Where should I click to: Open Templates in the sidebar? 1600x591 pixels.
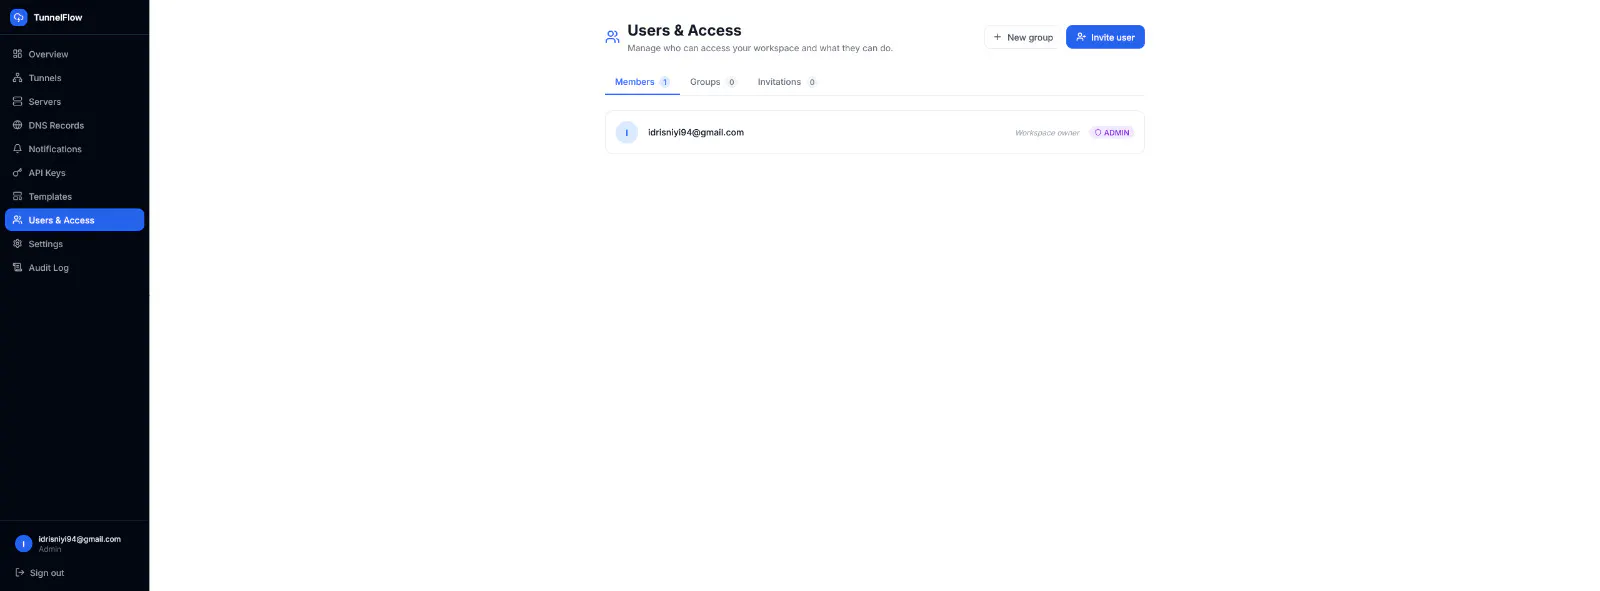[75, 197]
